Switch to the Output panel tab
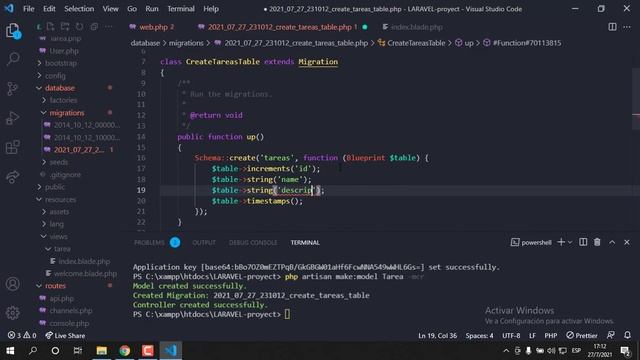 click(204, 242)
